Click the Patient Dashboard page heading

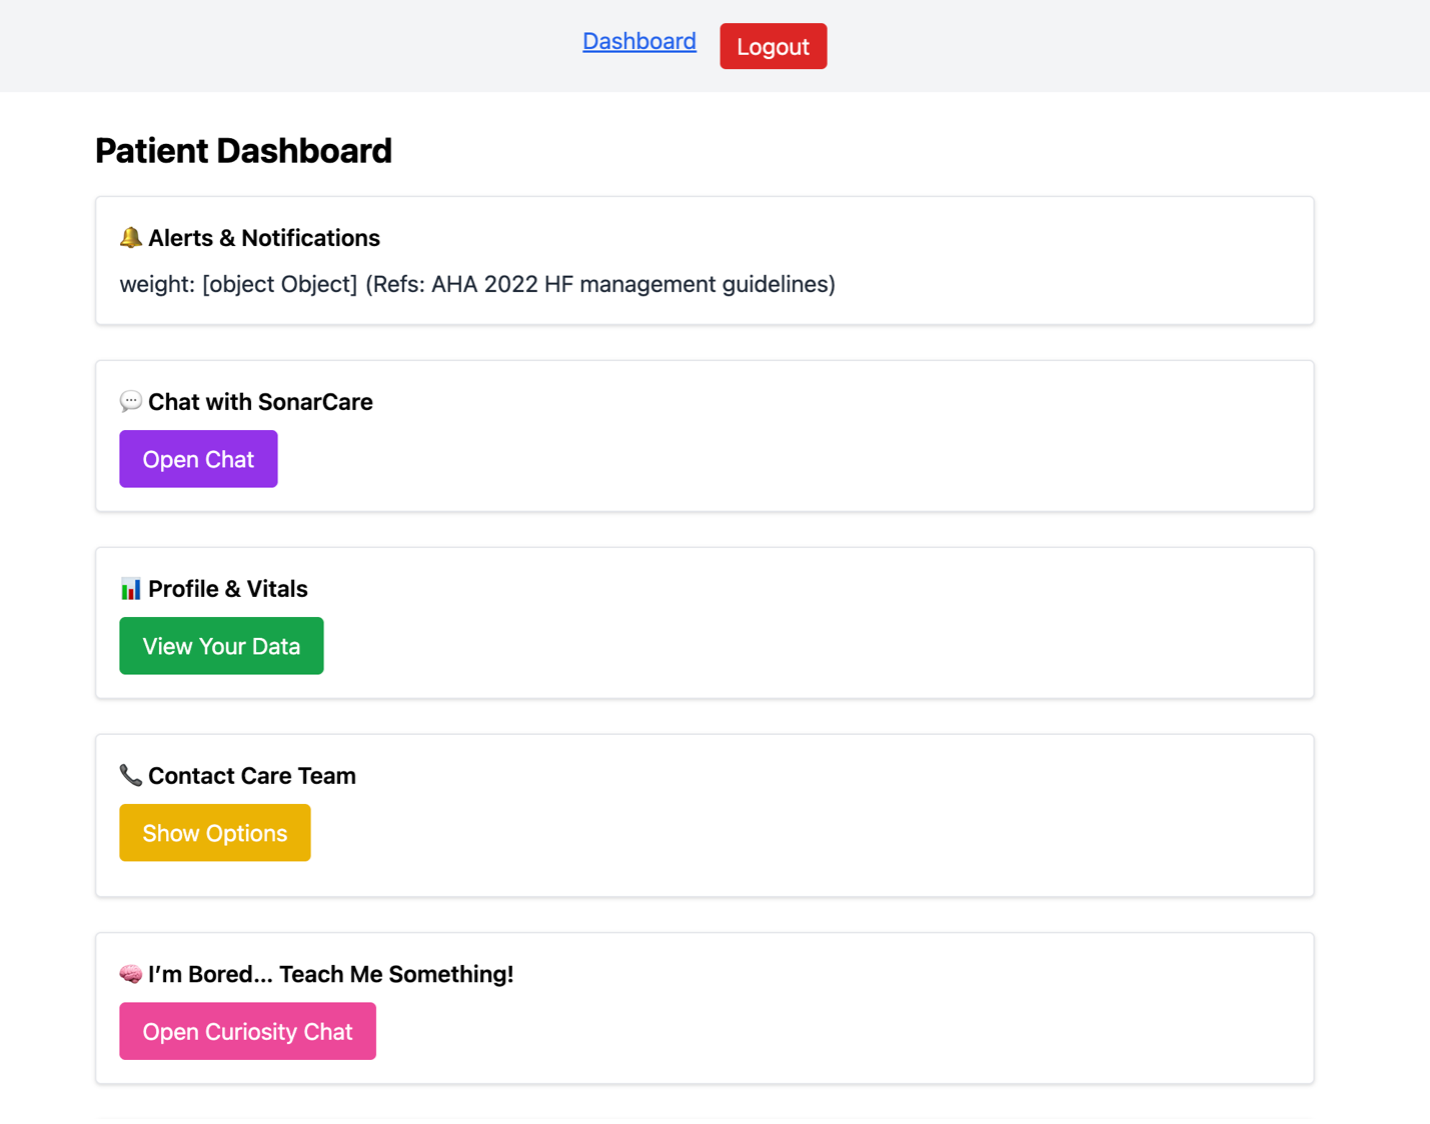click(243, 151)
